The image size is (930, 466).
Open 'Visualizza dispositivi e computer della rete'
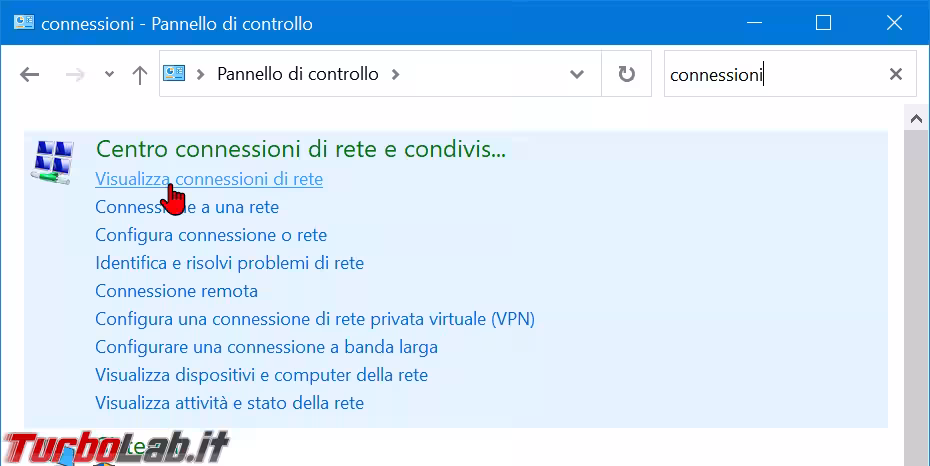261,375
